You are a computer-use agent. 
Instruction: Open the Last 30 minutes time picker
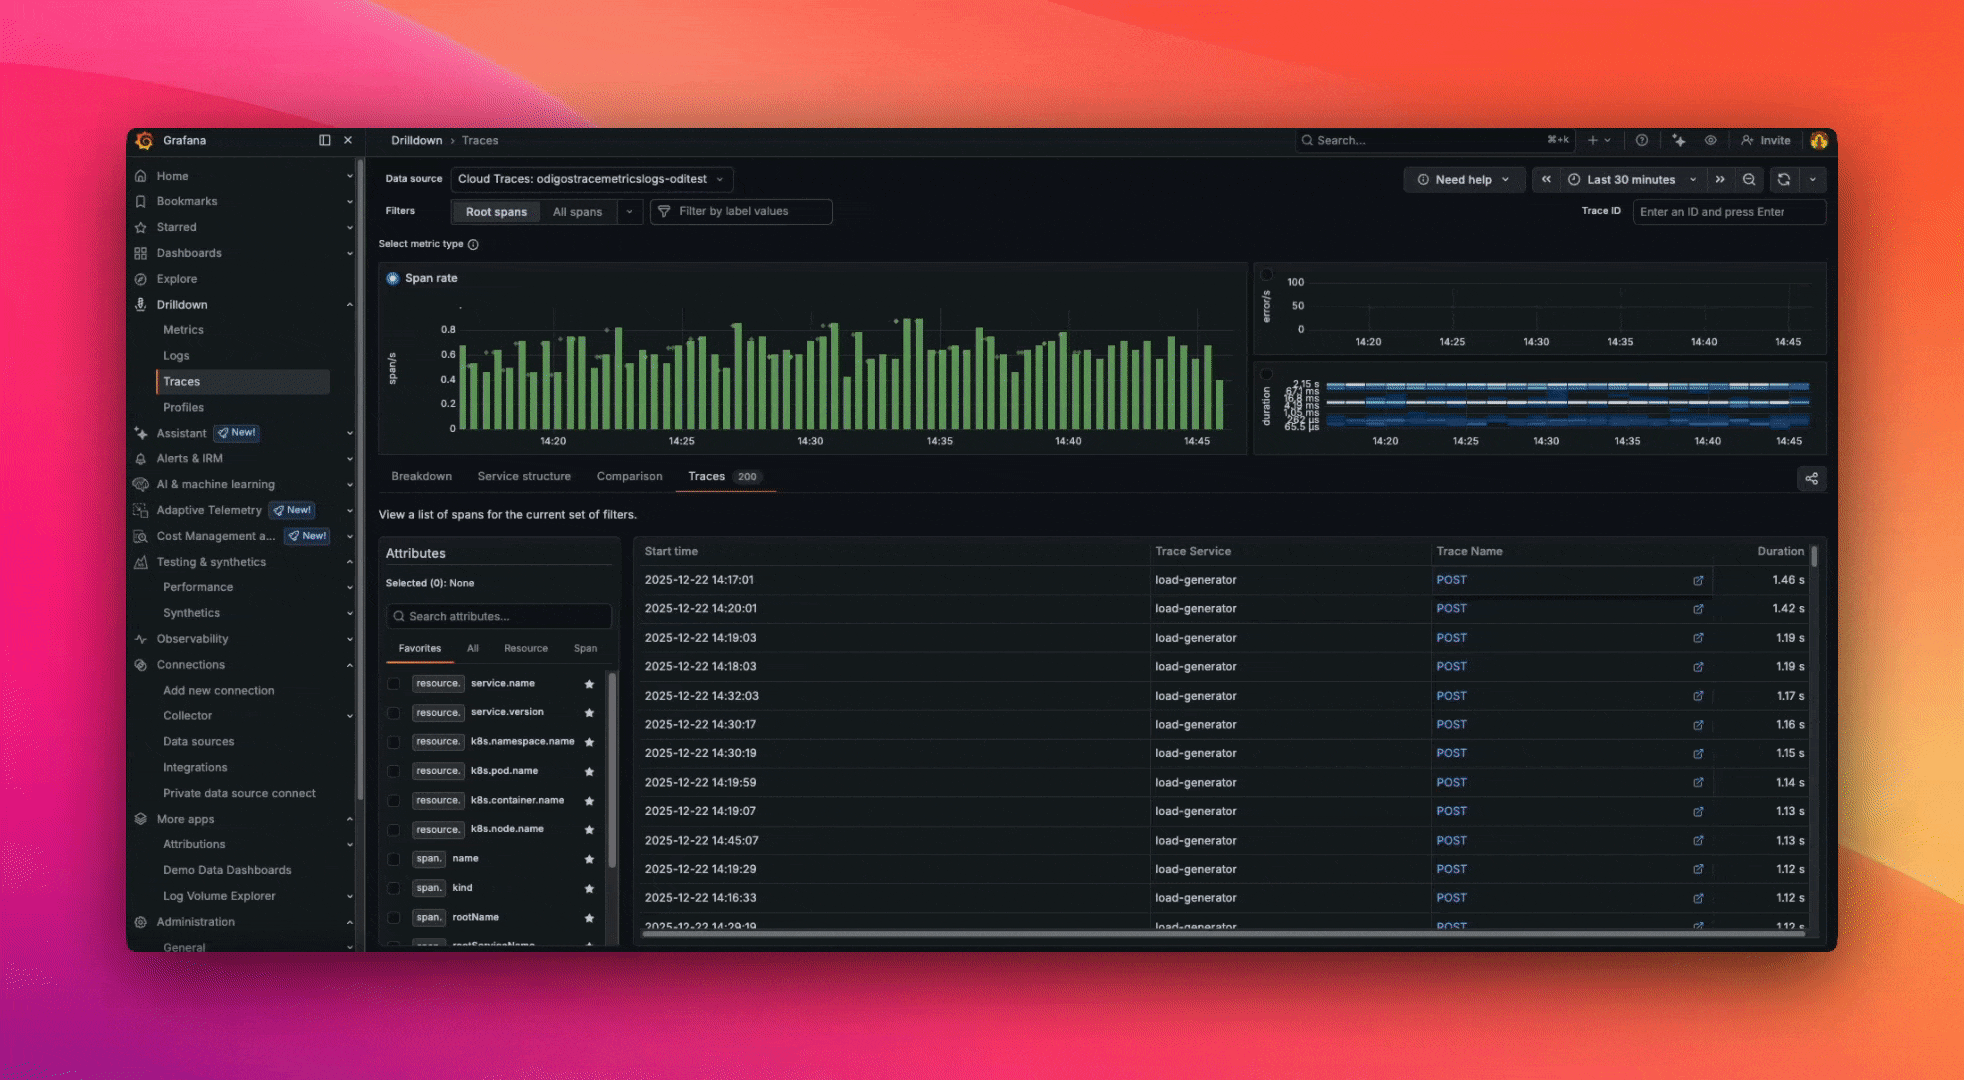tap(1631, 180)
